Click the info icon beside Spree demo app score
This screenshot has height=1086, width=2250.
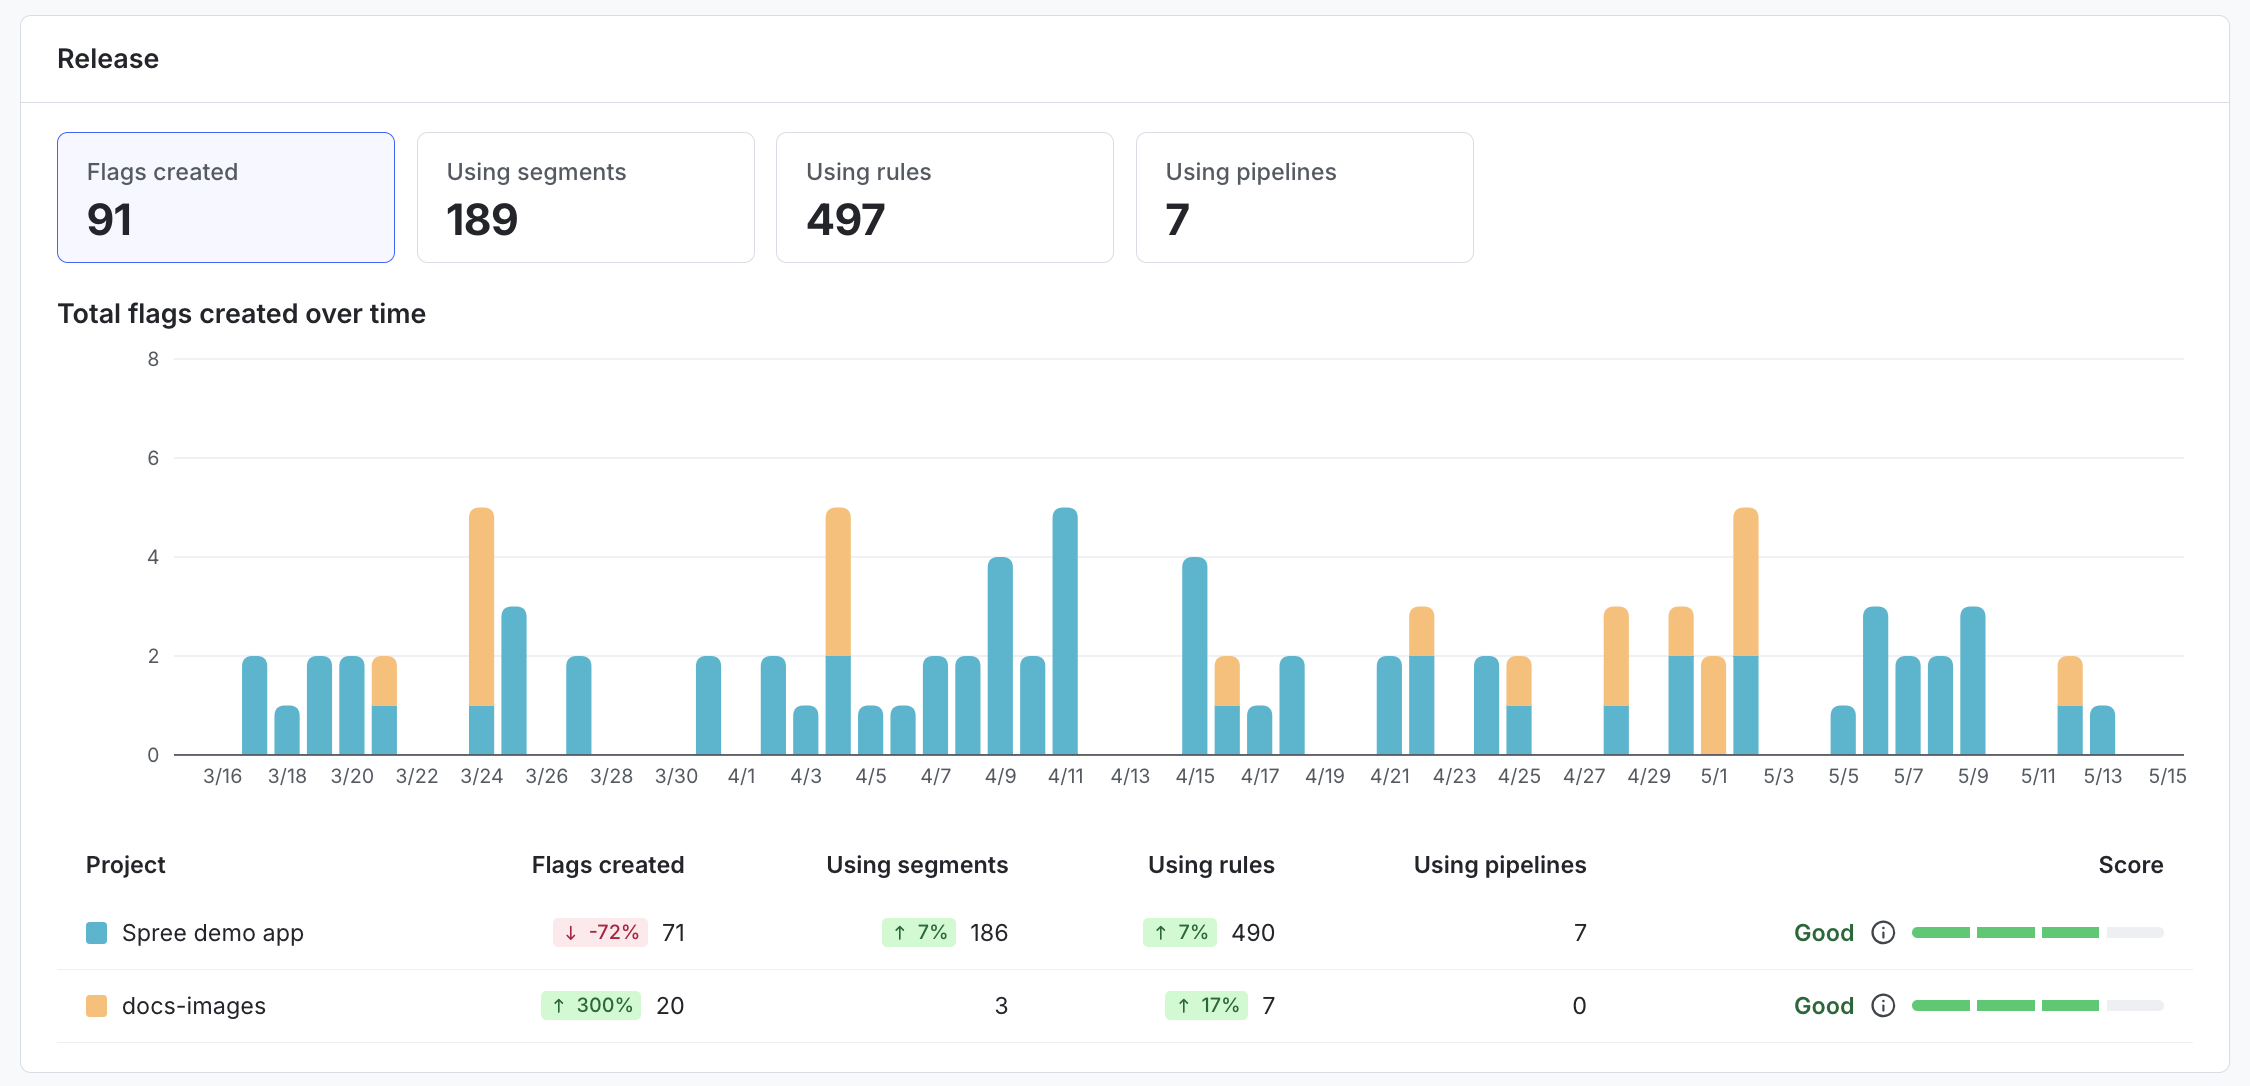click(x=1884, y=932)
